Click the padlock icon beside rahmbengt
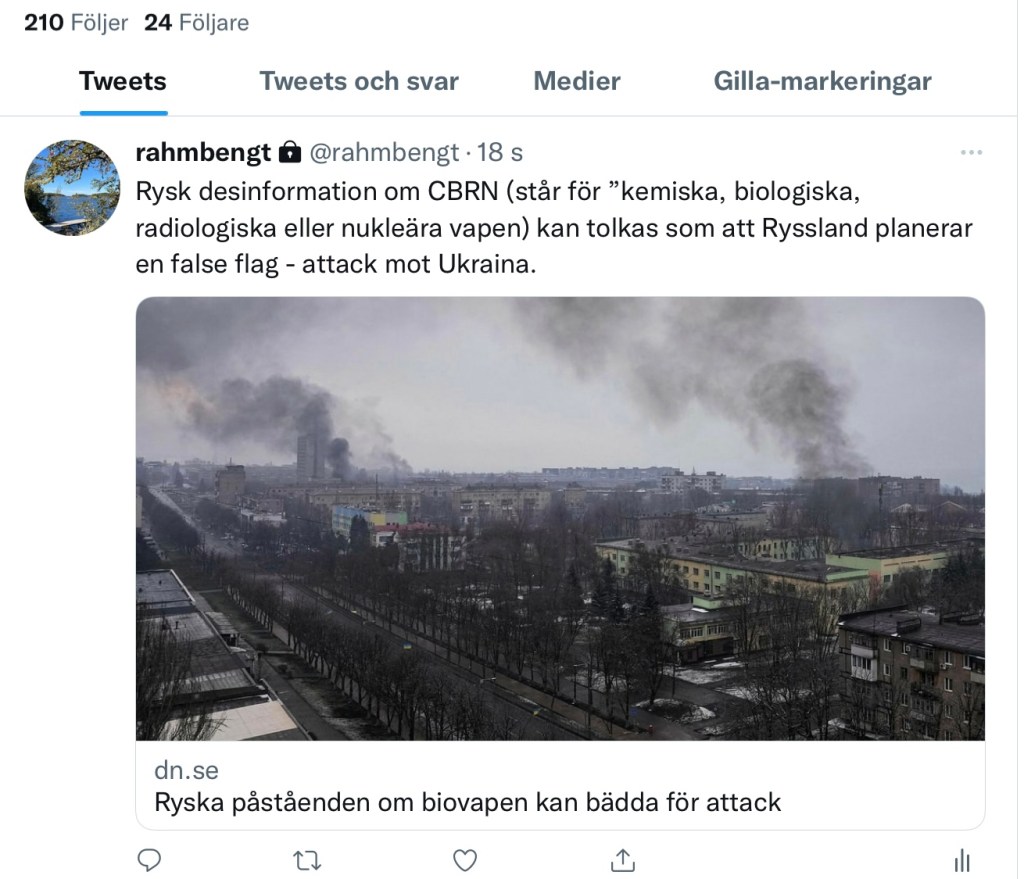The image size is (1024, 879). click(289, 153)
